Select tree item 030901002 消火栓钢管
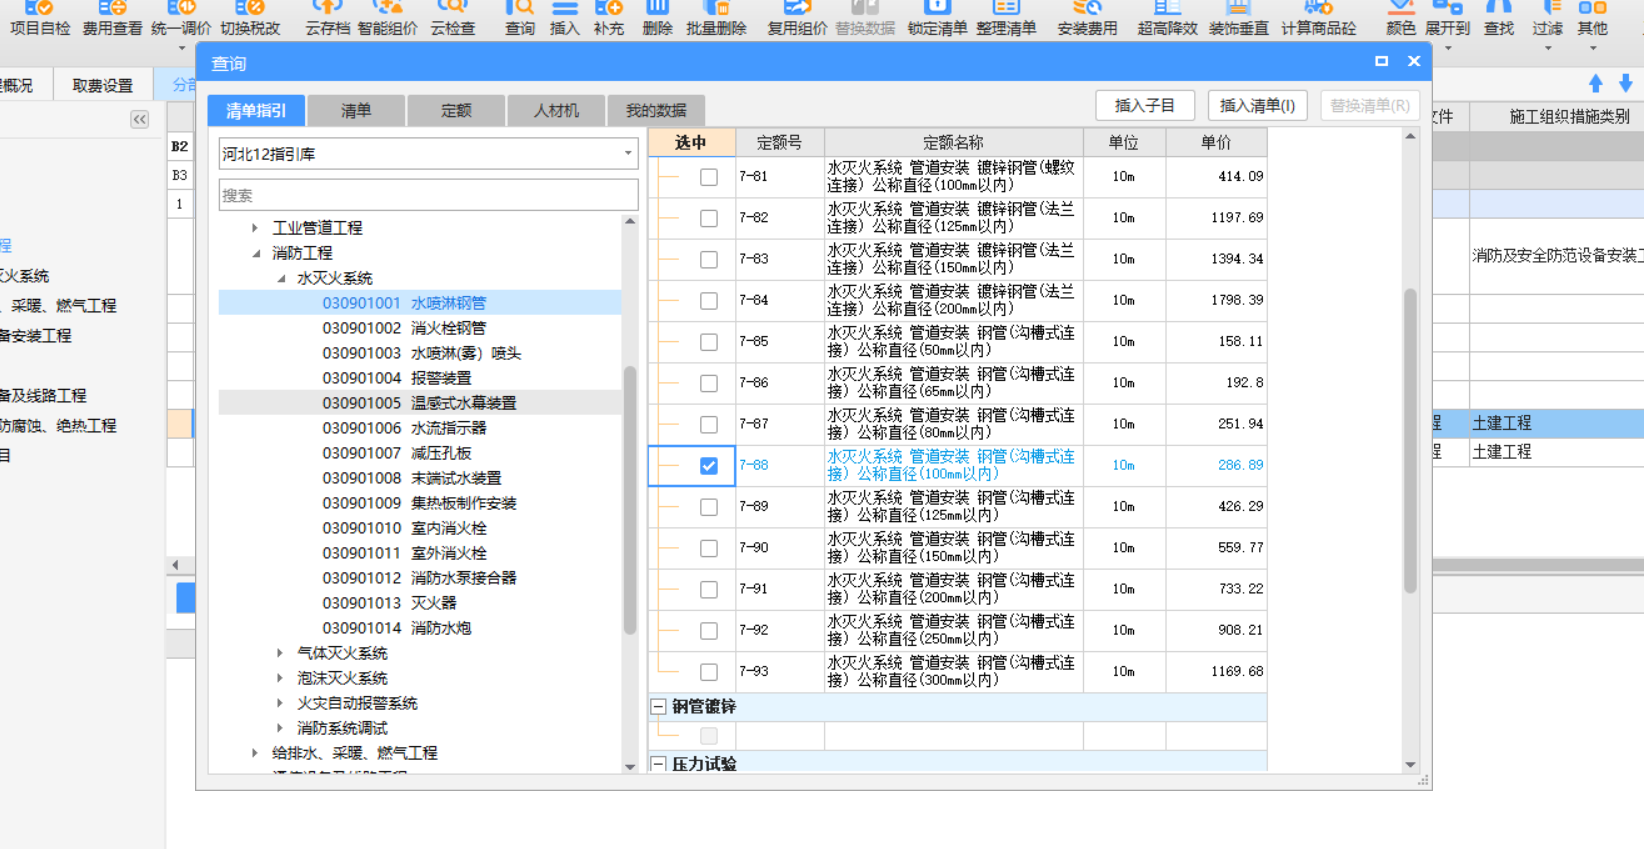The image size is (1644, 849). coord(404,328)
